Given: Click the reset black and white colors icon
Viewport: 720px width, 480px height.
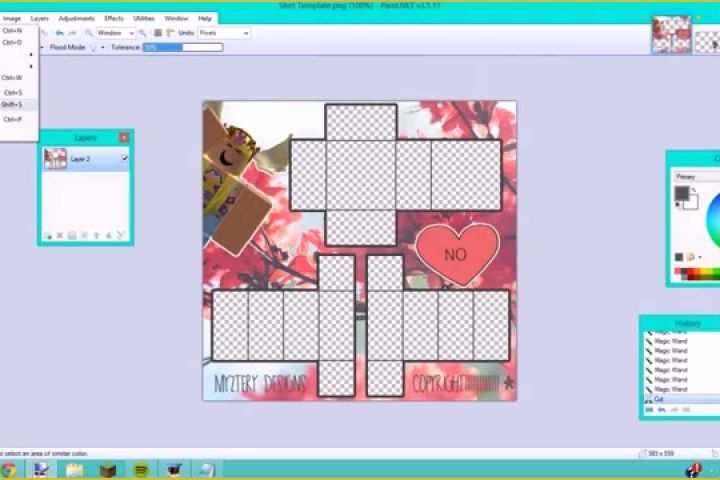Looking at the screenshot, I should click(x=678, y=204).
